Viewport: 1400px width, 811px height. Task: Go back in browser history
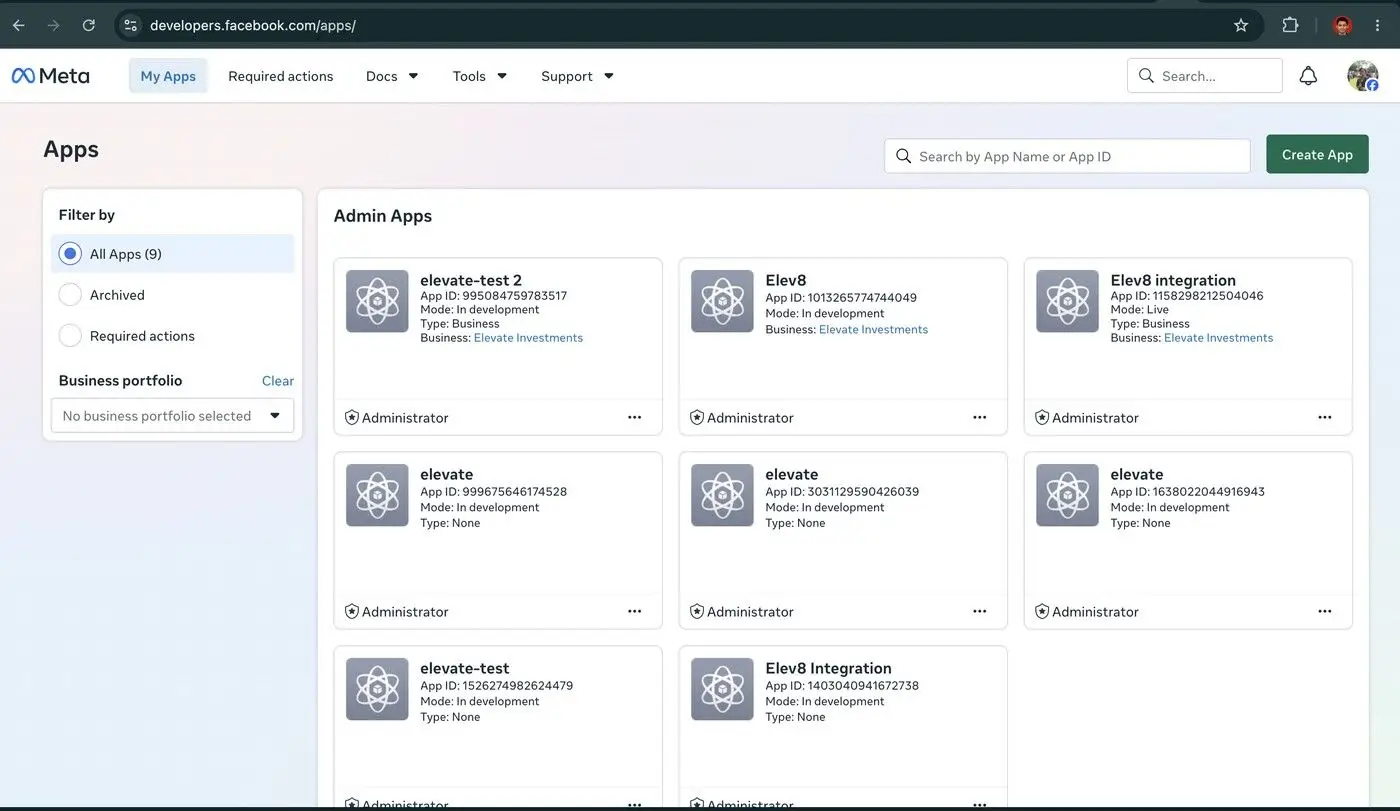pyautogui.click(x=18, y=25)
